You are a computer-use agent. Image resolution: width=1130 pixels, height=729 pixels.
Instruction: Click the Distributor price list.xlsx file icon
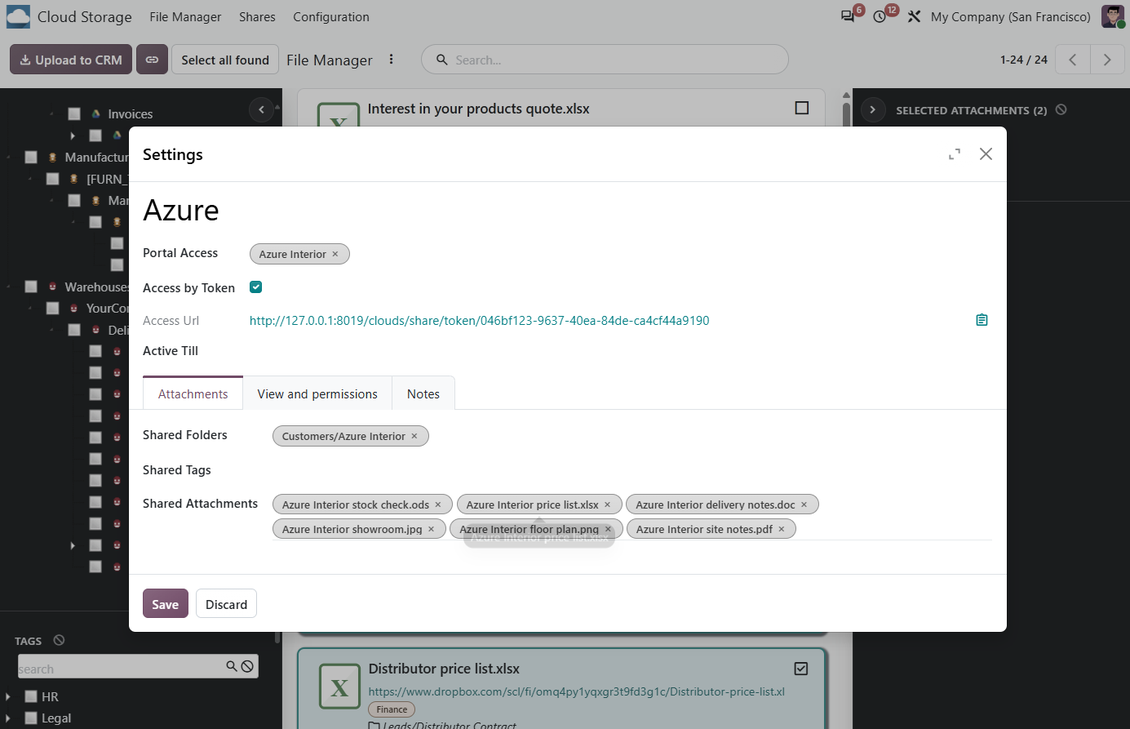click(339, 686)
